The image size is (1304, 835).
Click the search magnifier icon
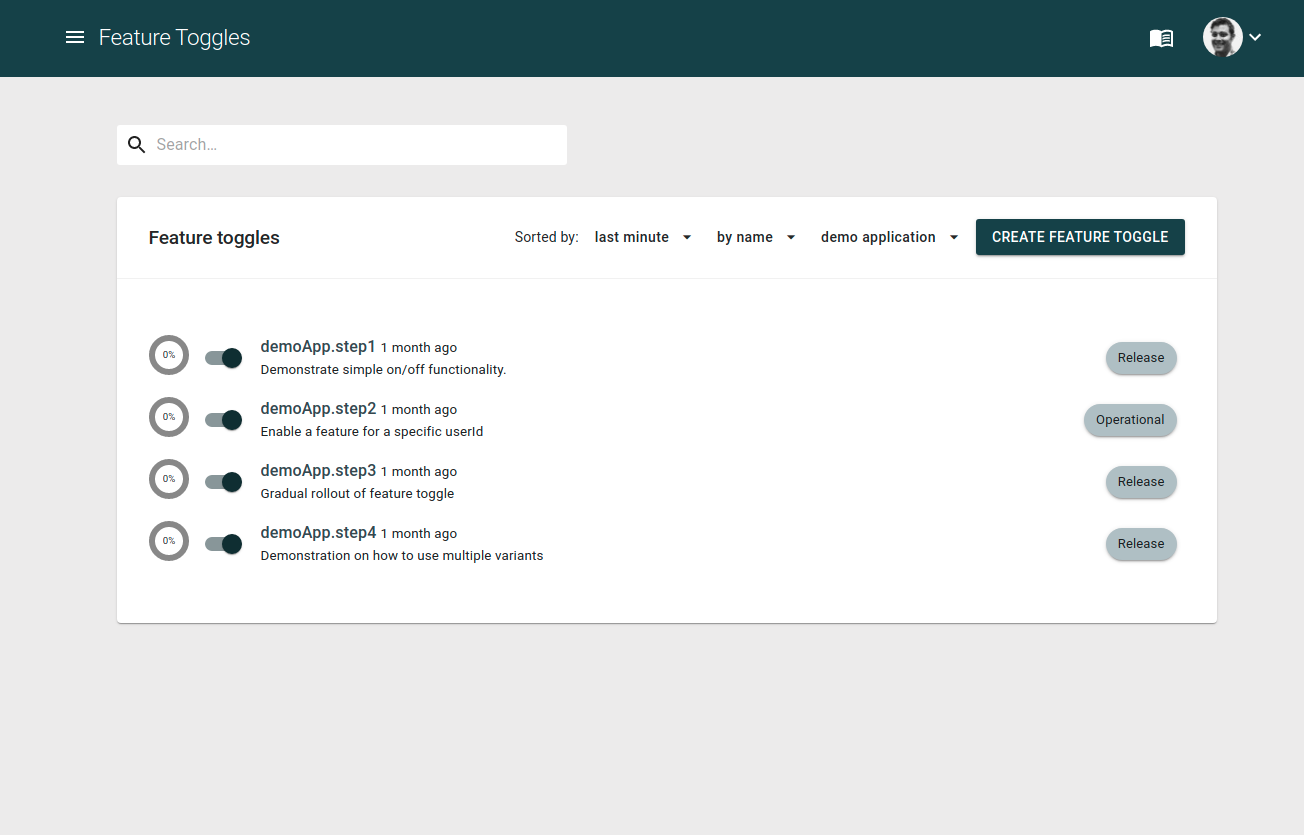(137, 145)
